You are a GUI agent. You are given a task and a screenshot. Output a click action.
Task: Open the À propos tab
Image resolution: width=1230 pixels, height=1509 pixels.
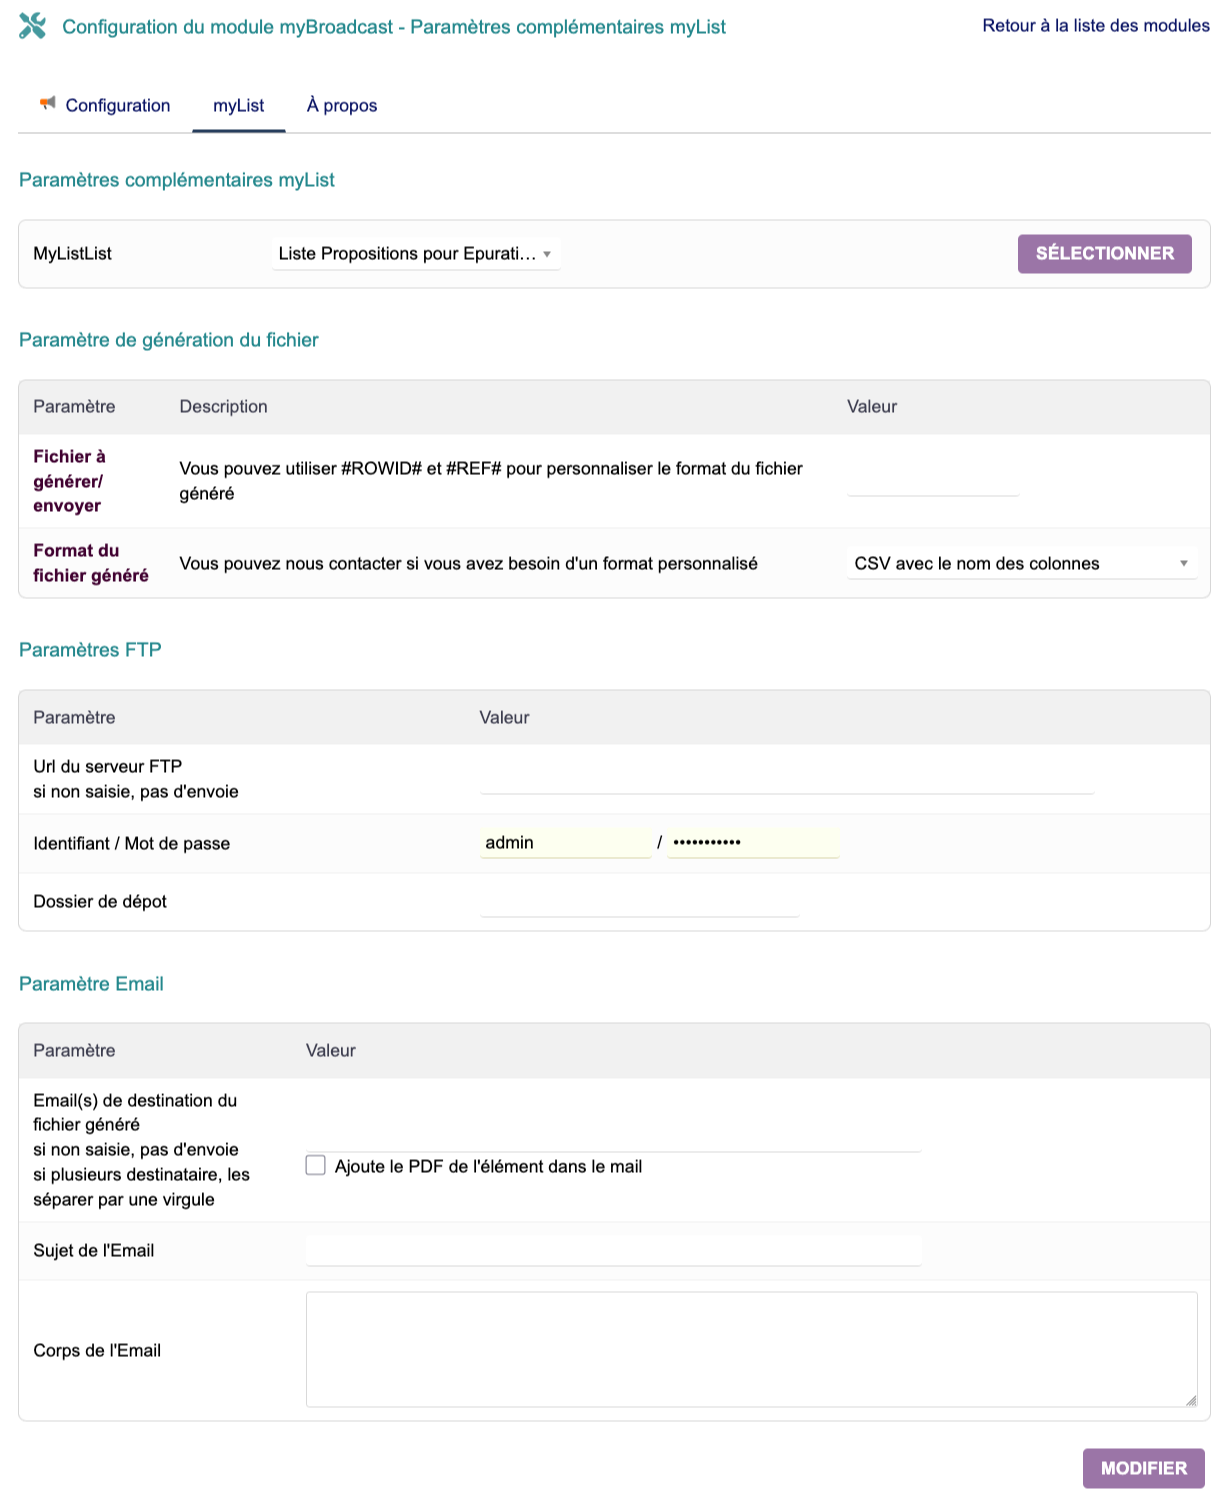coord(341,106)
